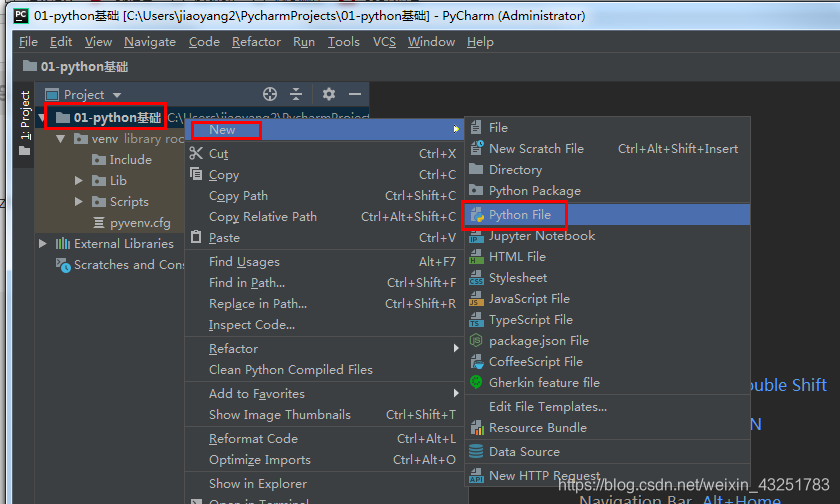The width and height of the screenshot is (840, 504).
Task: Click the Directory folder icon
Action: click(476, 169)
